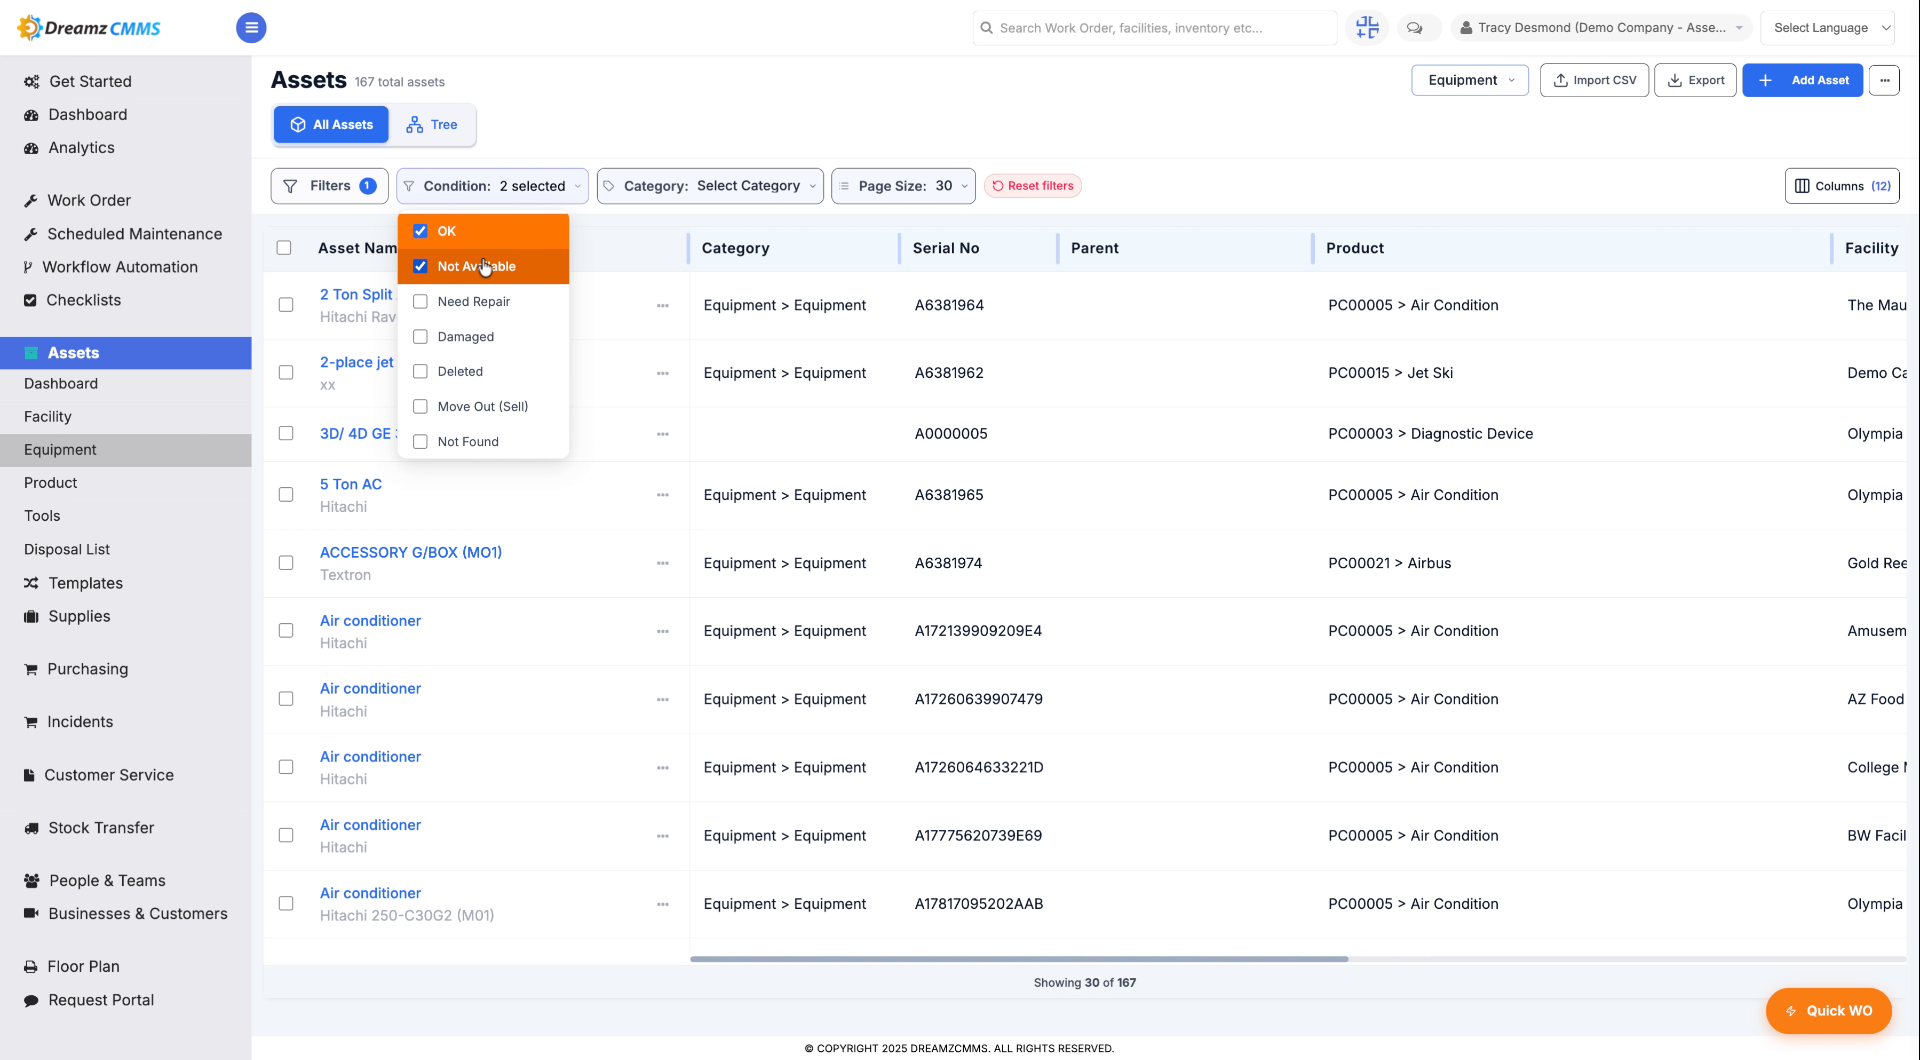Open the Equipment type dropdown at top

click(1470, 80)
